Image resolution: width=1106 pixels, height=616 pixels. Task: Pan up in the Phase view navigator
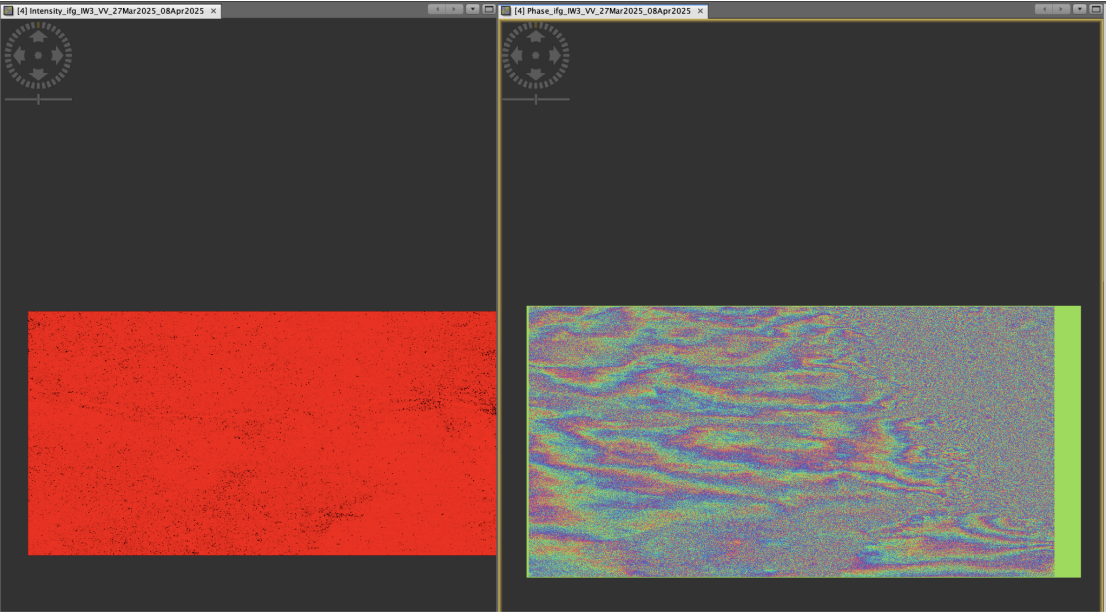(535, 36)
